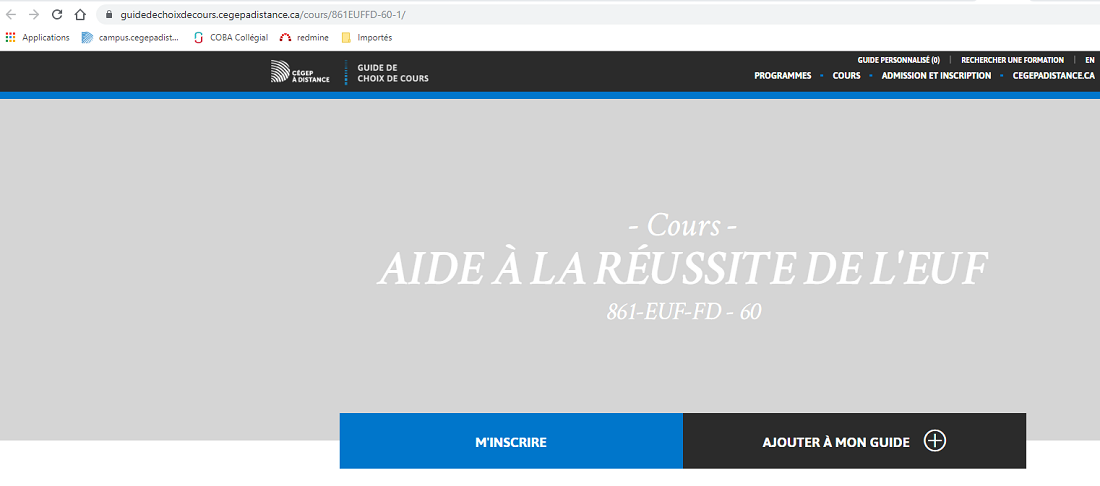Image resolution: width=1100 pixels, height=486 pixels.
Task: Click Rechercher une formation
Action: (1012, 60)
